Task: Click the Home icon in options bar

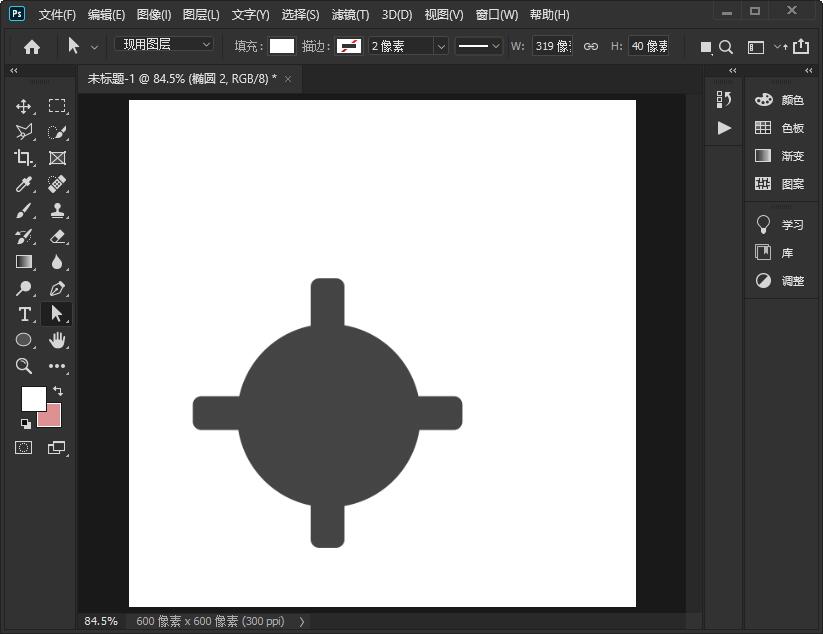Action: [x=32, y=46]
